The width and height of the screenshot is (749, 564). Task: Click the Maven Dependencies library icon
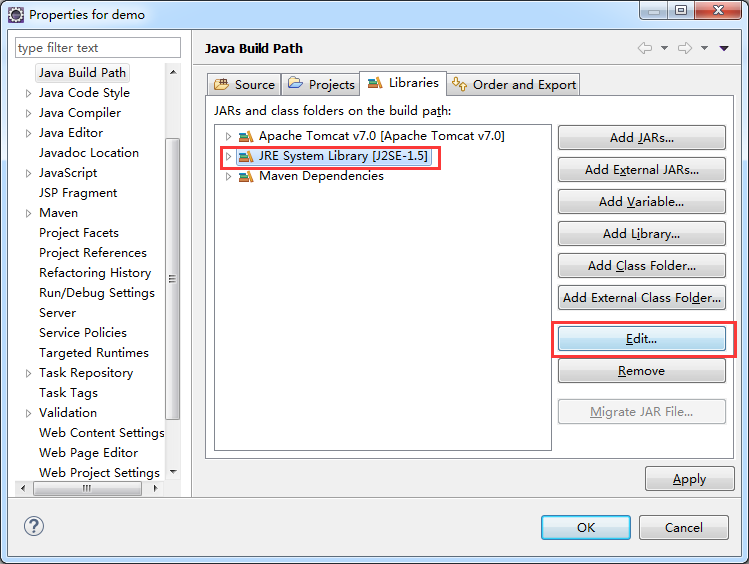click(x=246, y=177)
